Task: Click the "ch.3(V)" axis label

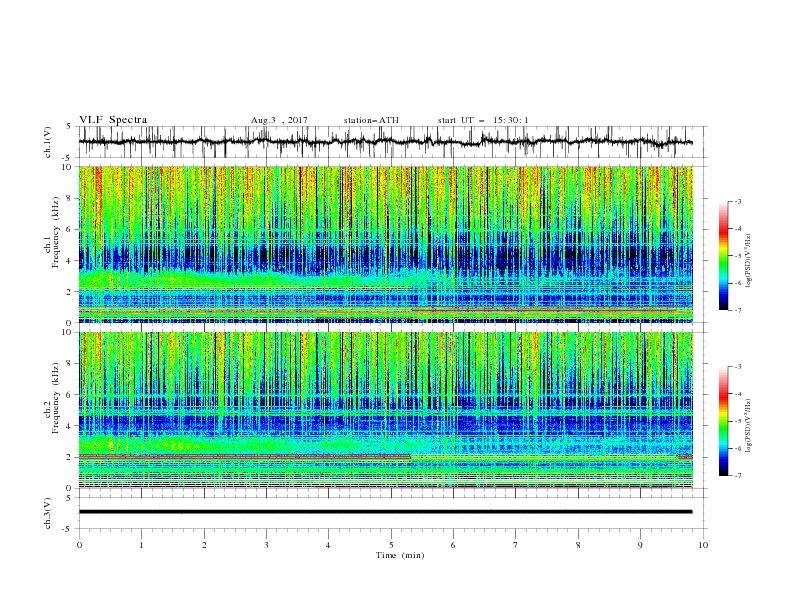Action: (x=48, y=513)
